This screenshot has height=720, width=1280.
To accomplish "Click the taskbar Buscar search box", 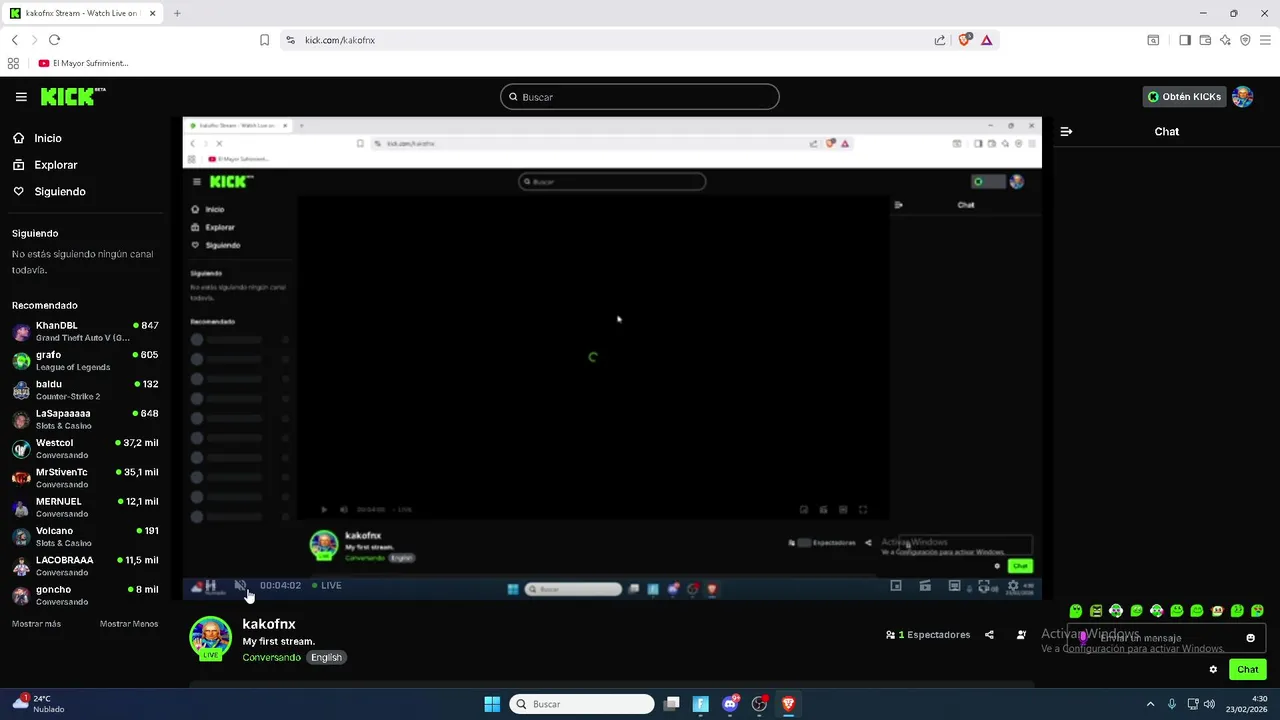I will coord(582,704).
